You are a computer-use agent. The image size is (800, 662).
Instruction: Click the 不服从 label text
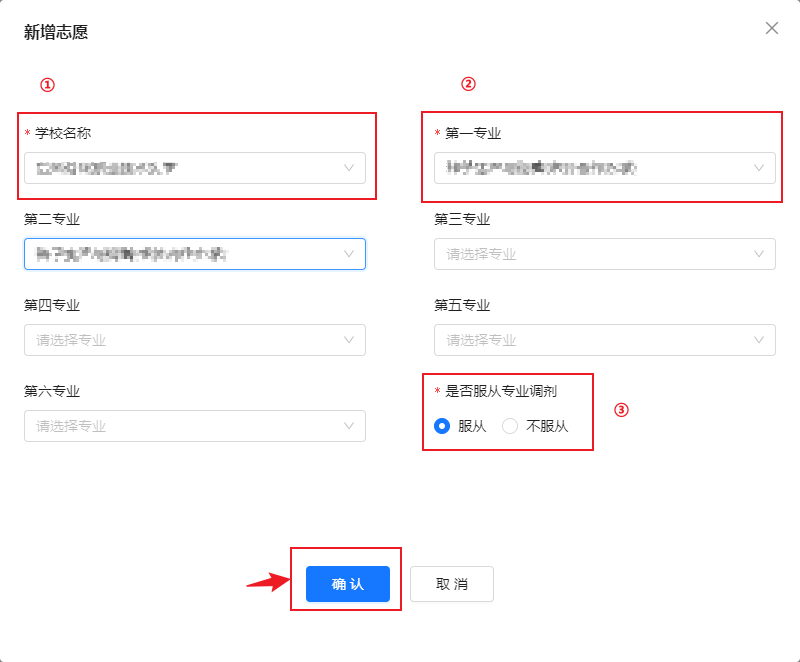[x=547, y=426]
